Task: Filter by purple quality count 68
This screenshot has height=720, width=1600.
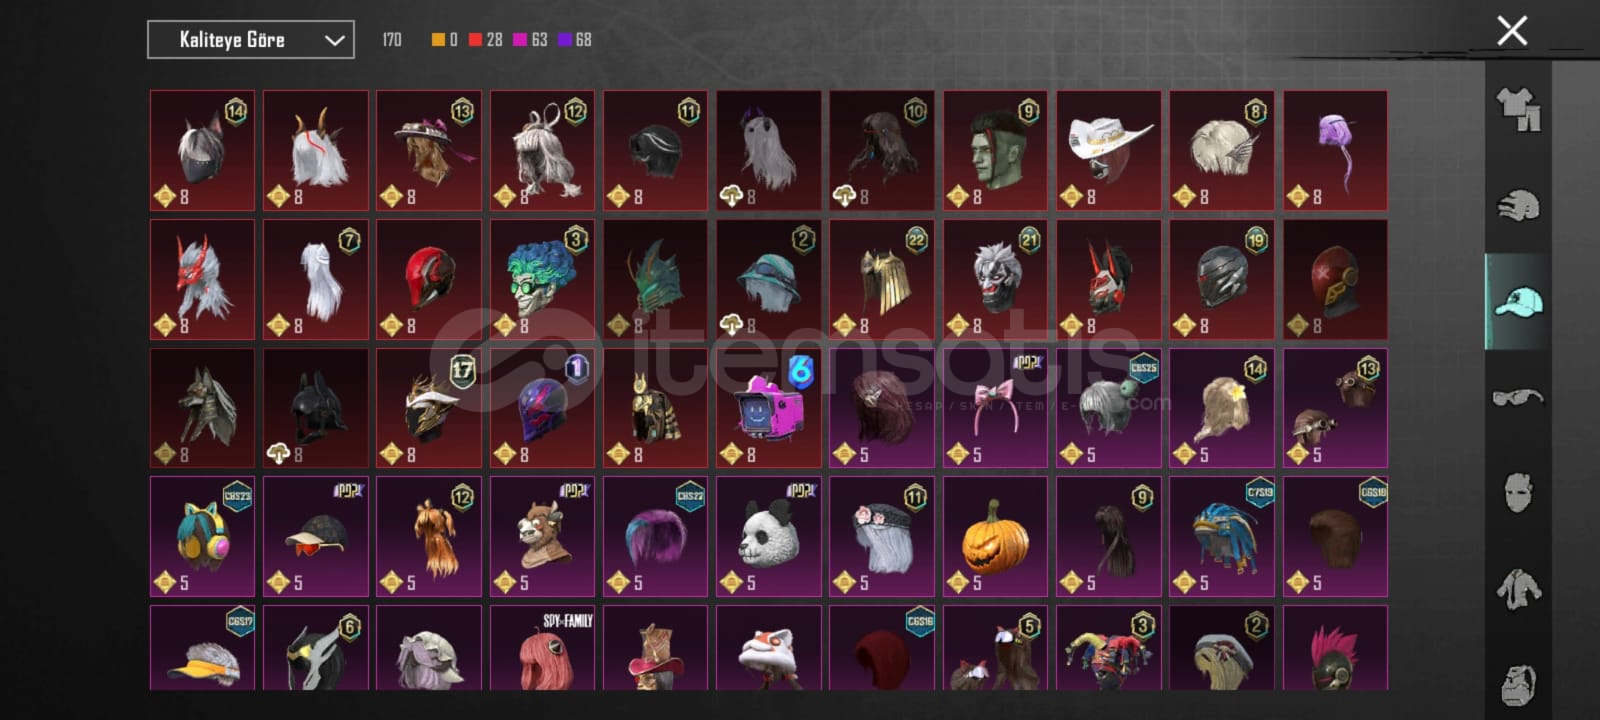Action: point(575,40)
